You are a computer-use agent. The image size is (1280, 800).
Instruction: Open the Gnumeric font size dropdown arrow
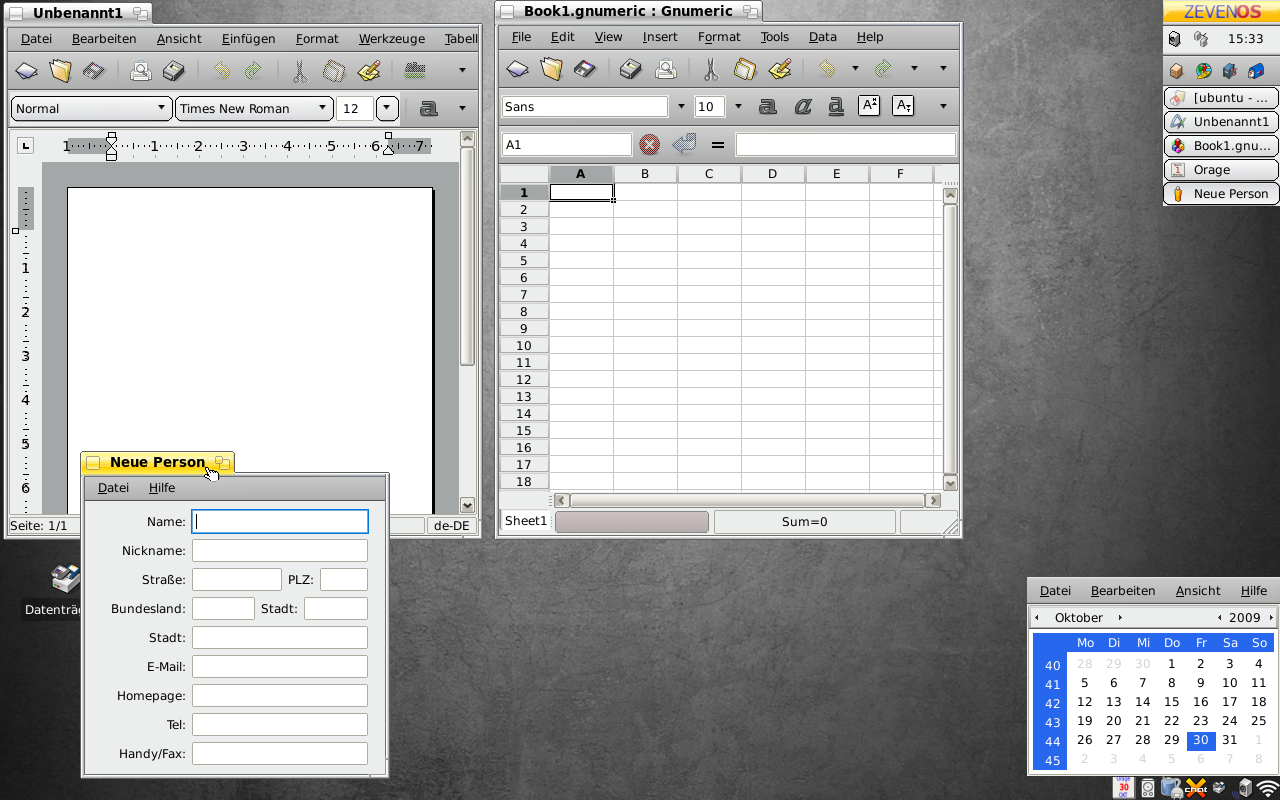739,107
